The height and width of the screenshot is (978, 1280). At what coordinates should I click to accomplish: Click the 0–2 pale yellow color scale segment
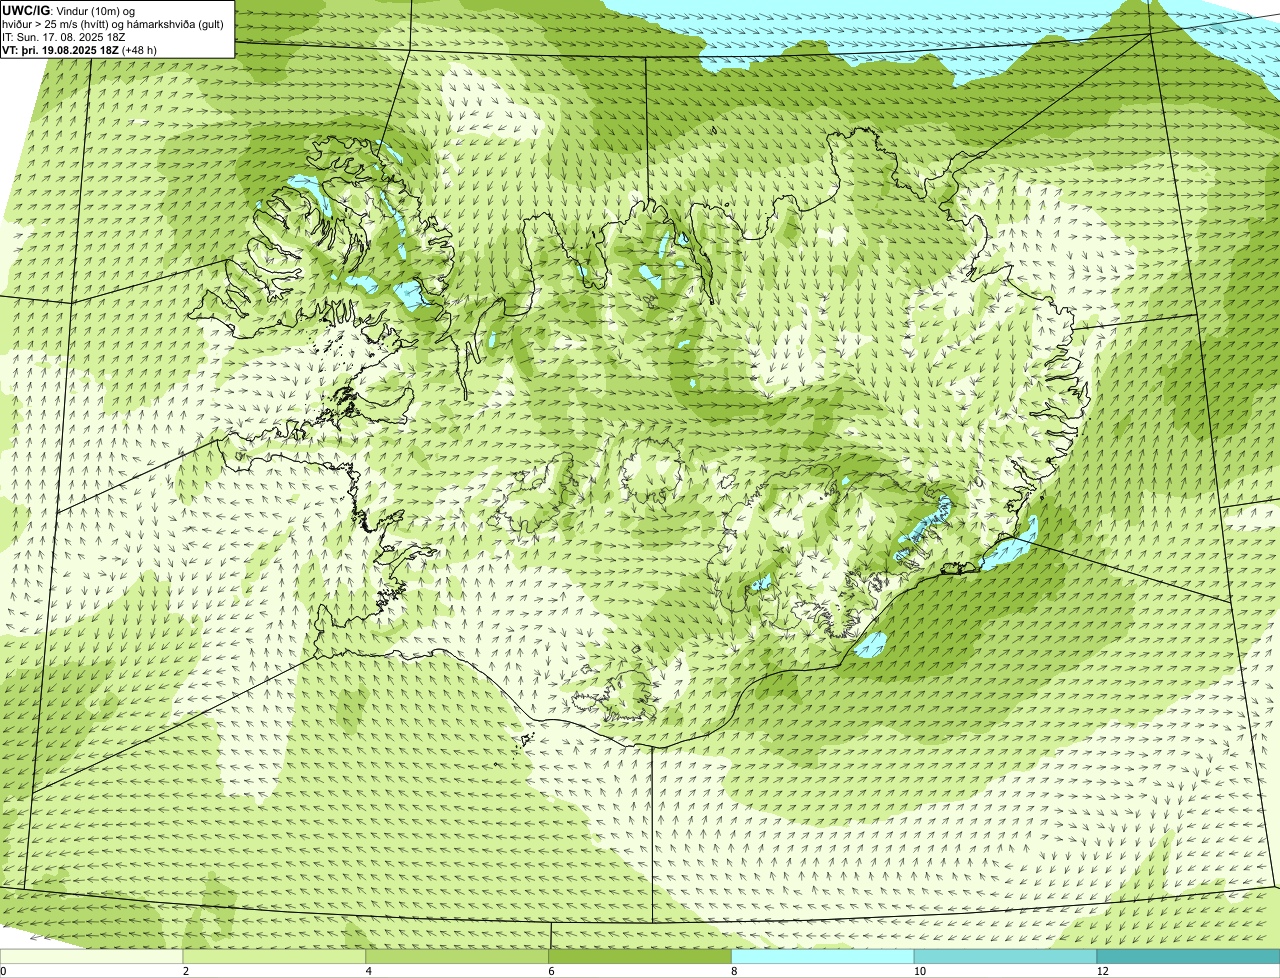tap(92, 957)
